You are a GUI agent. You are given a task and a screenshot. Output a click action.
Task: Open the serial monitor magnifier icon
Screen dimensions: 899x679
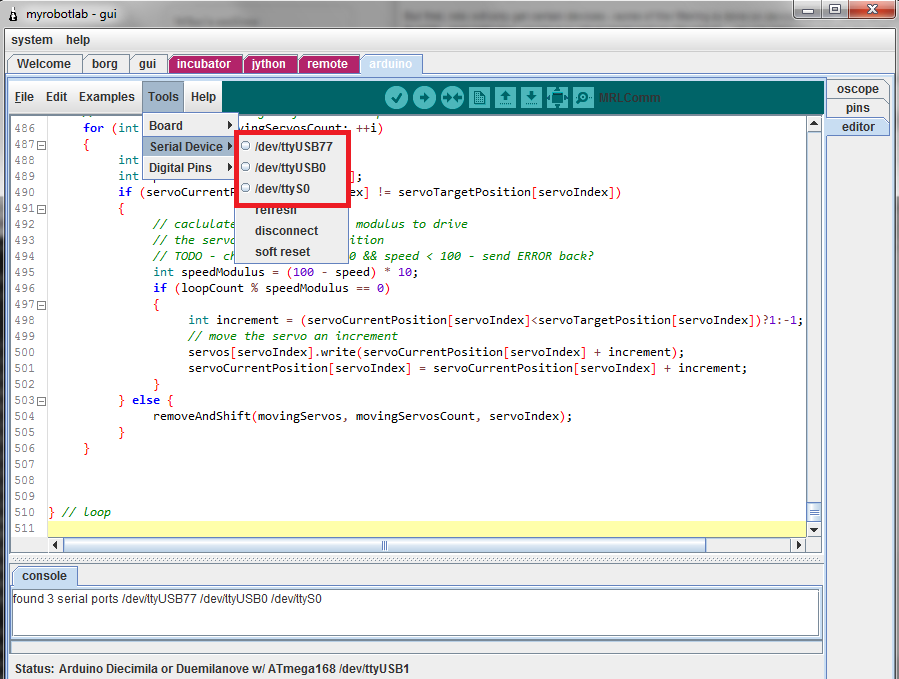(x=583, y=97)
